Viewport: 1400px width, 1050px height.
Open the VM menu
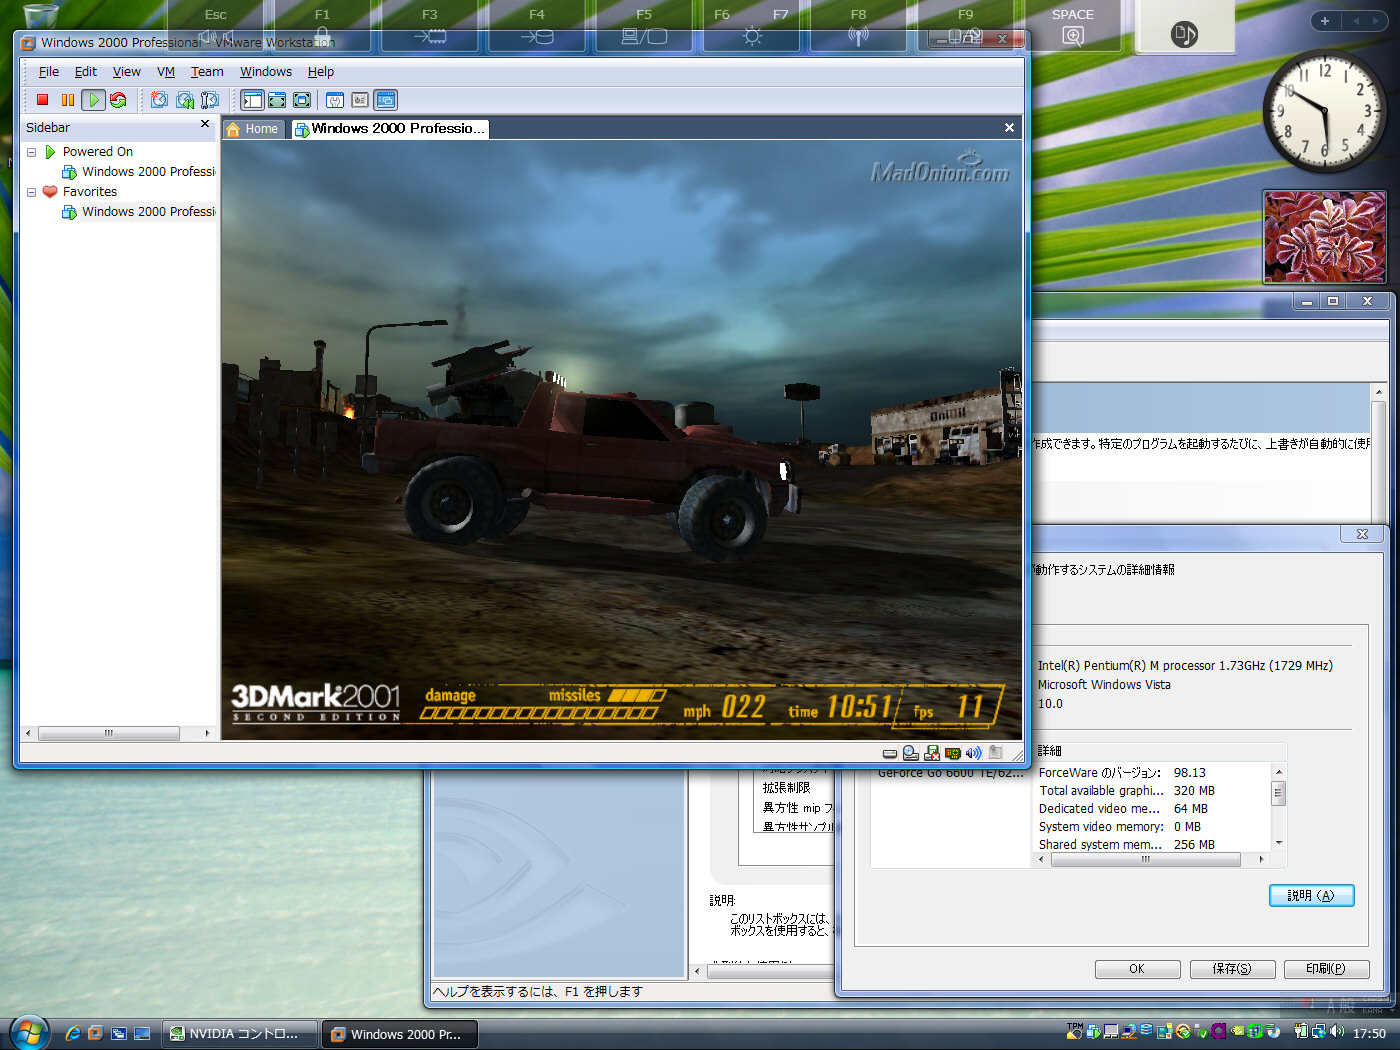click(166, 72)
